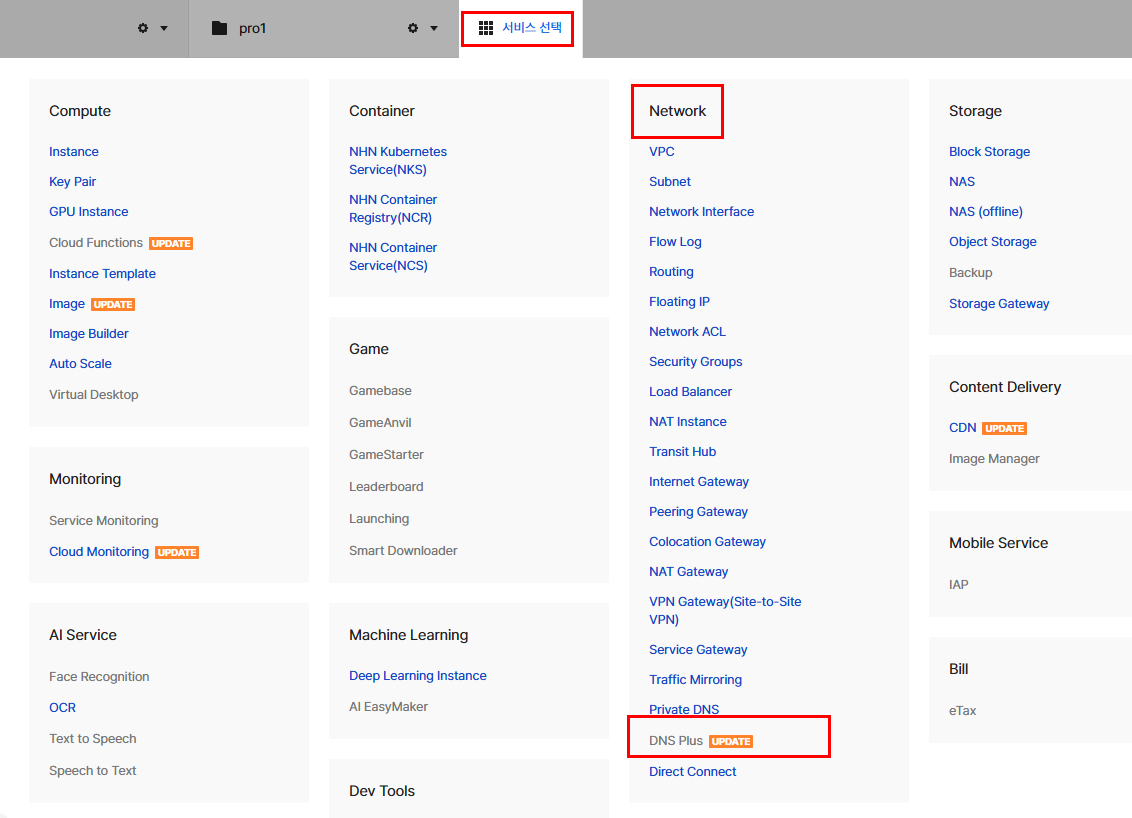Select Speech to Text
Screen dimensions: 1132x818
click(x=92, y=770)
